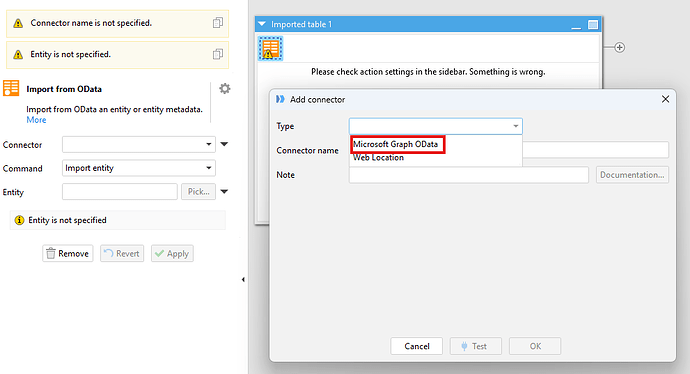Screen dimensions: 690x374
Task: Maximize the Imported table 1 node
Action: 593,25
